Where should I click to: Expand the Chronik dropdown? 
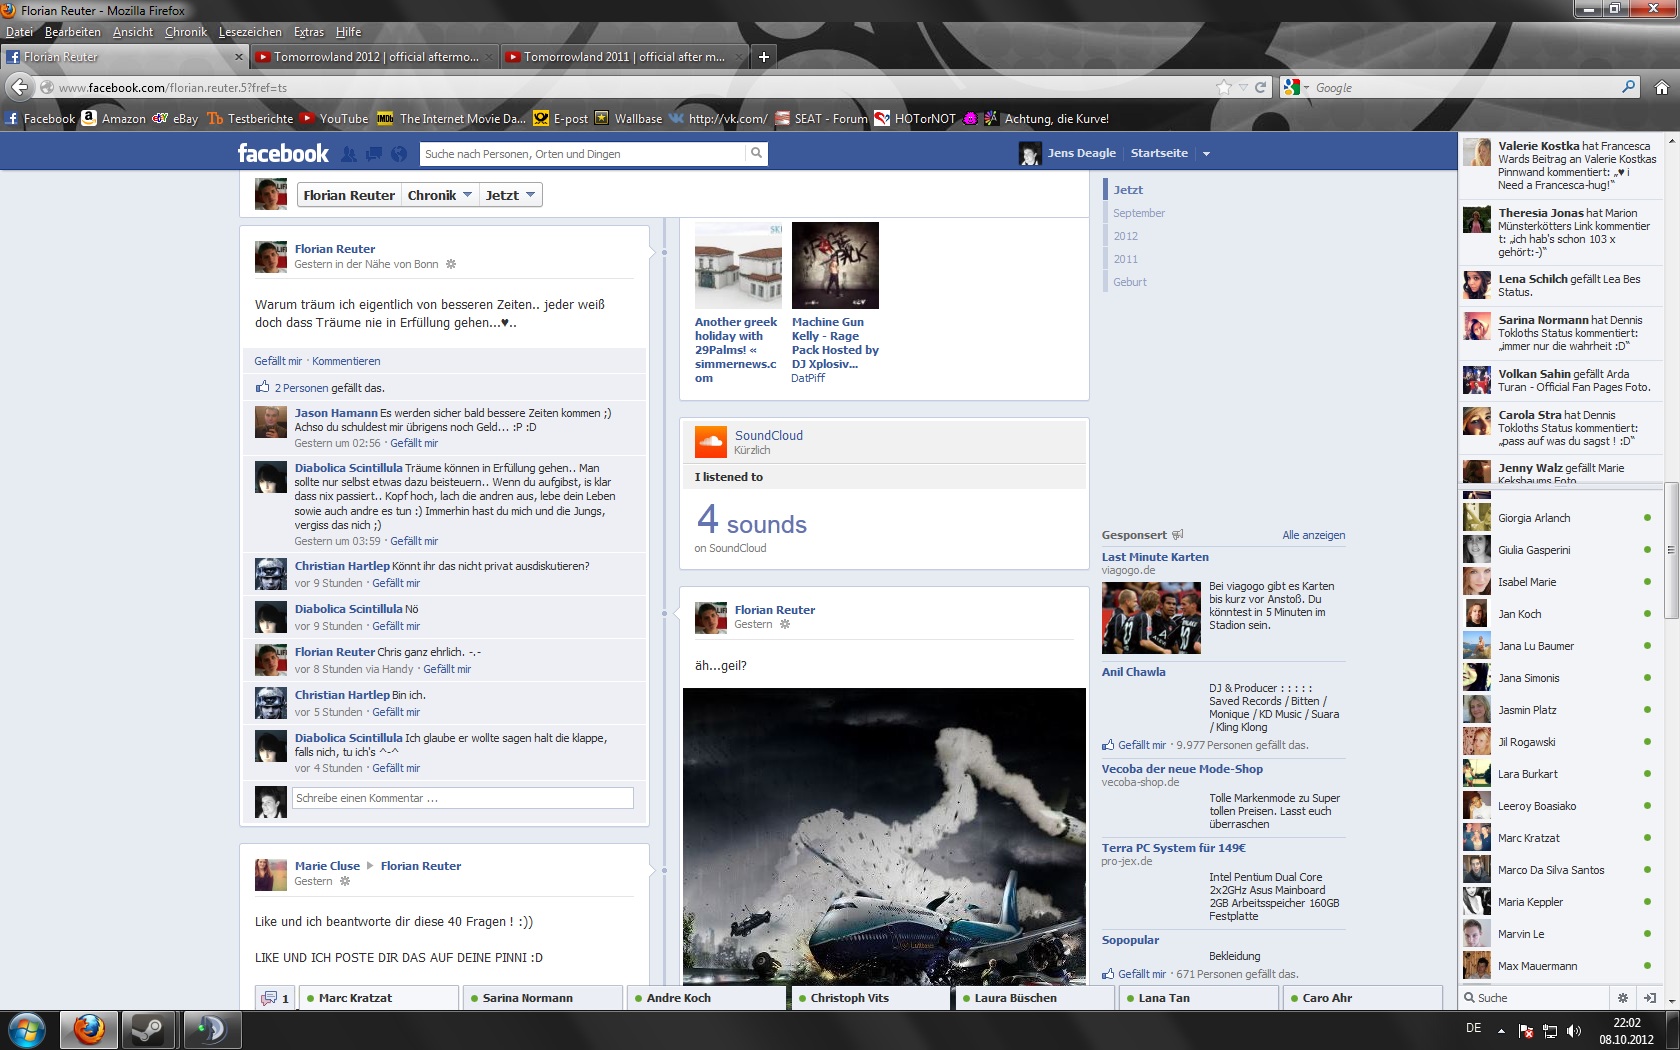tap(439, 195)
